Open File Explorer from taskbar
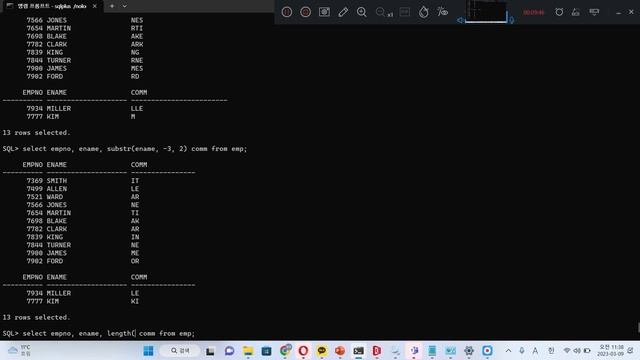Screen dimensions: 640x360 pyautogui.click(x=248, y=351)
